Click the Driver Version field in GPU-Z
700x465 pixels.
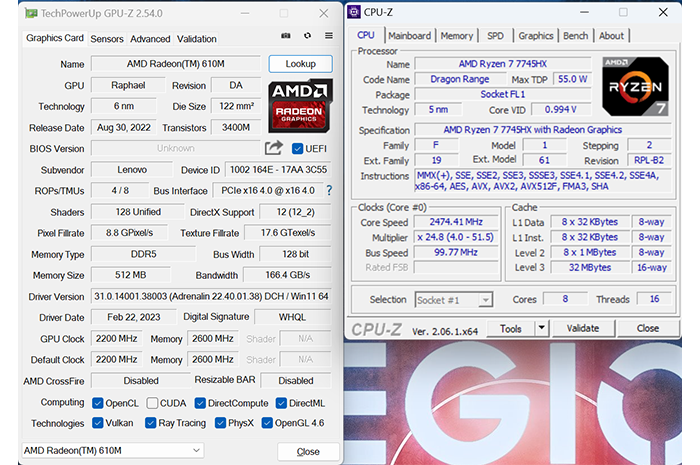pos(211,296)
